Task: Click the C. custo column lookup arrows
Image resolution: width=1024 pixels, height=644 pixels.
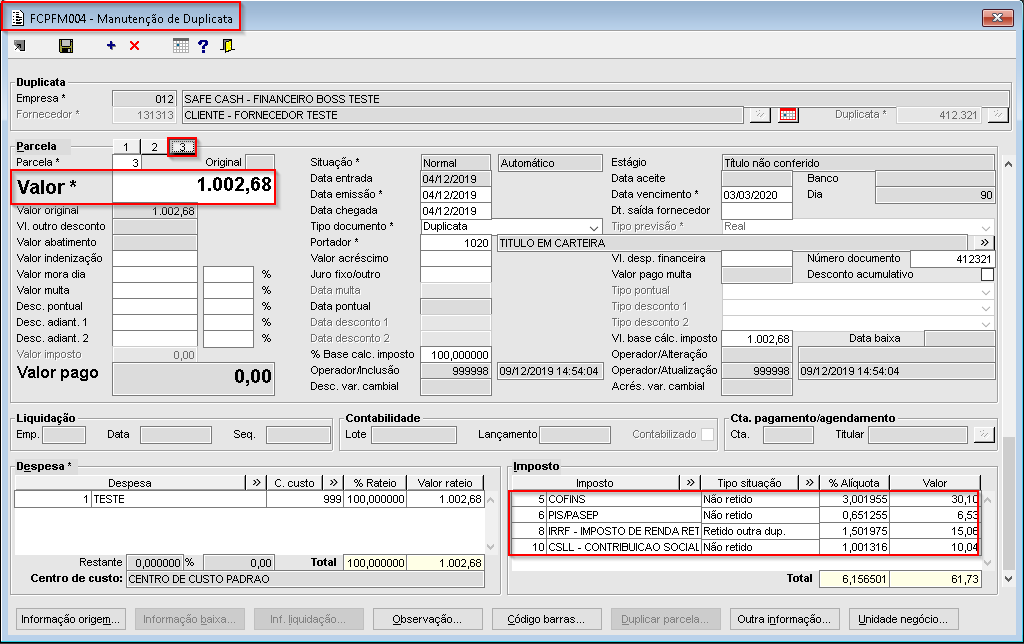Action: tap(334, 483)
